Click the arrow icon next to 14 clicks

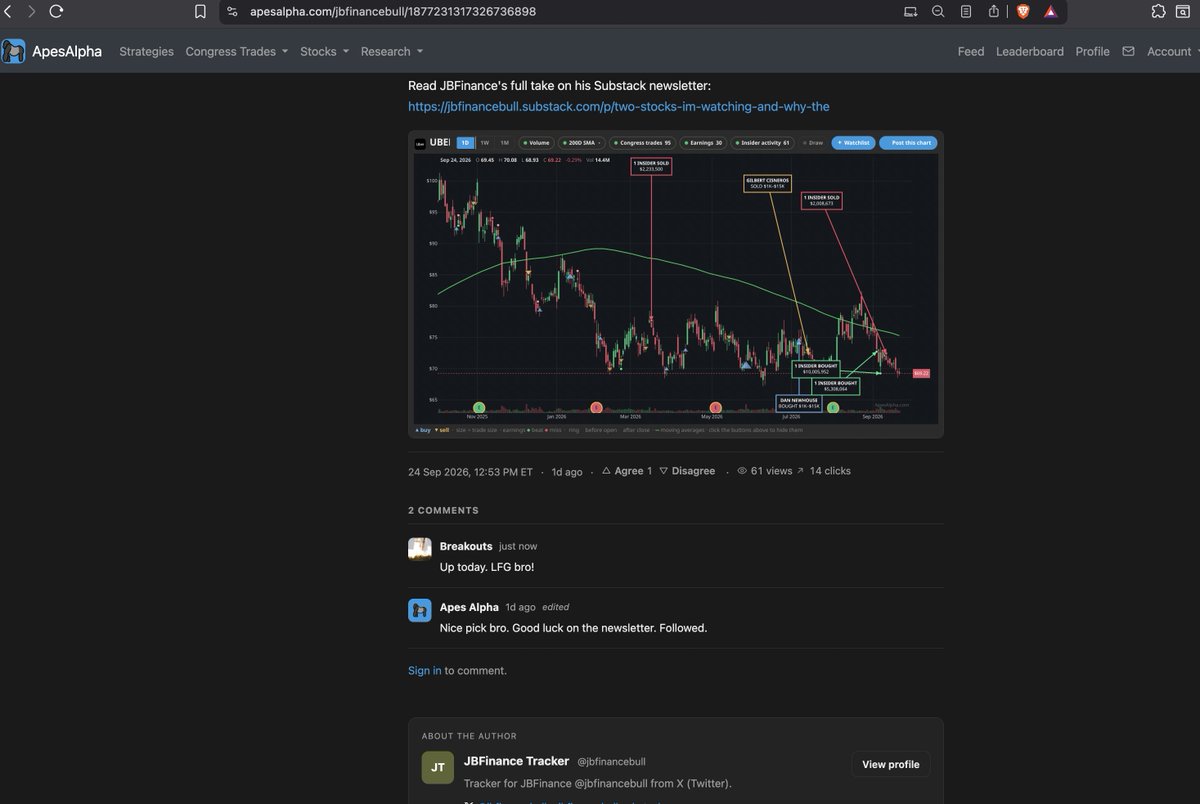(x=800, y=471)
